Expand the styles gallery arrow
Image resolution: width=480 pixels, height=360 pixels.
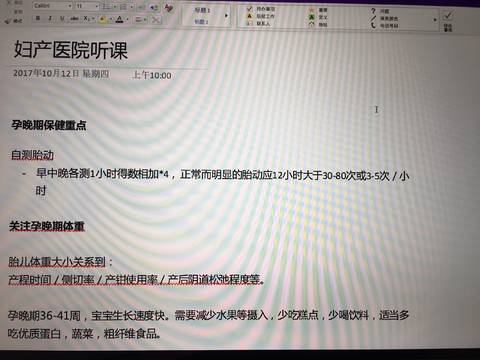(226, 16)
